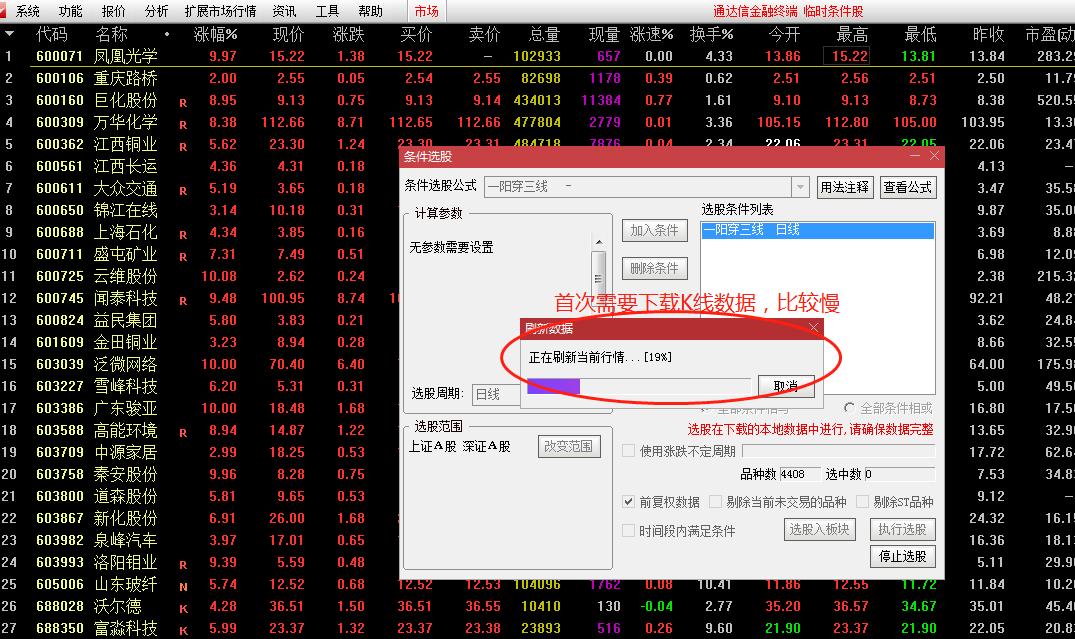
Task: Uncheck the 前复权数据 checkbox
Action: (x=629, y=502)
